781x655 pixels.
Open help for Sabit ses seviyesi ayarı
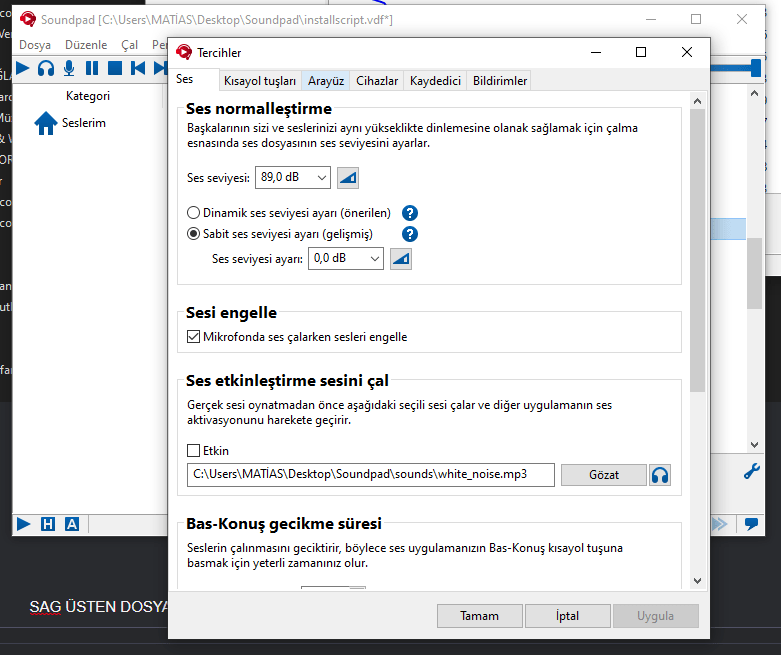(409, 234)
